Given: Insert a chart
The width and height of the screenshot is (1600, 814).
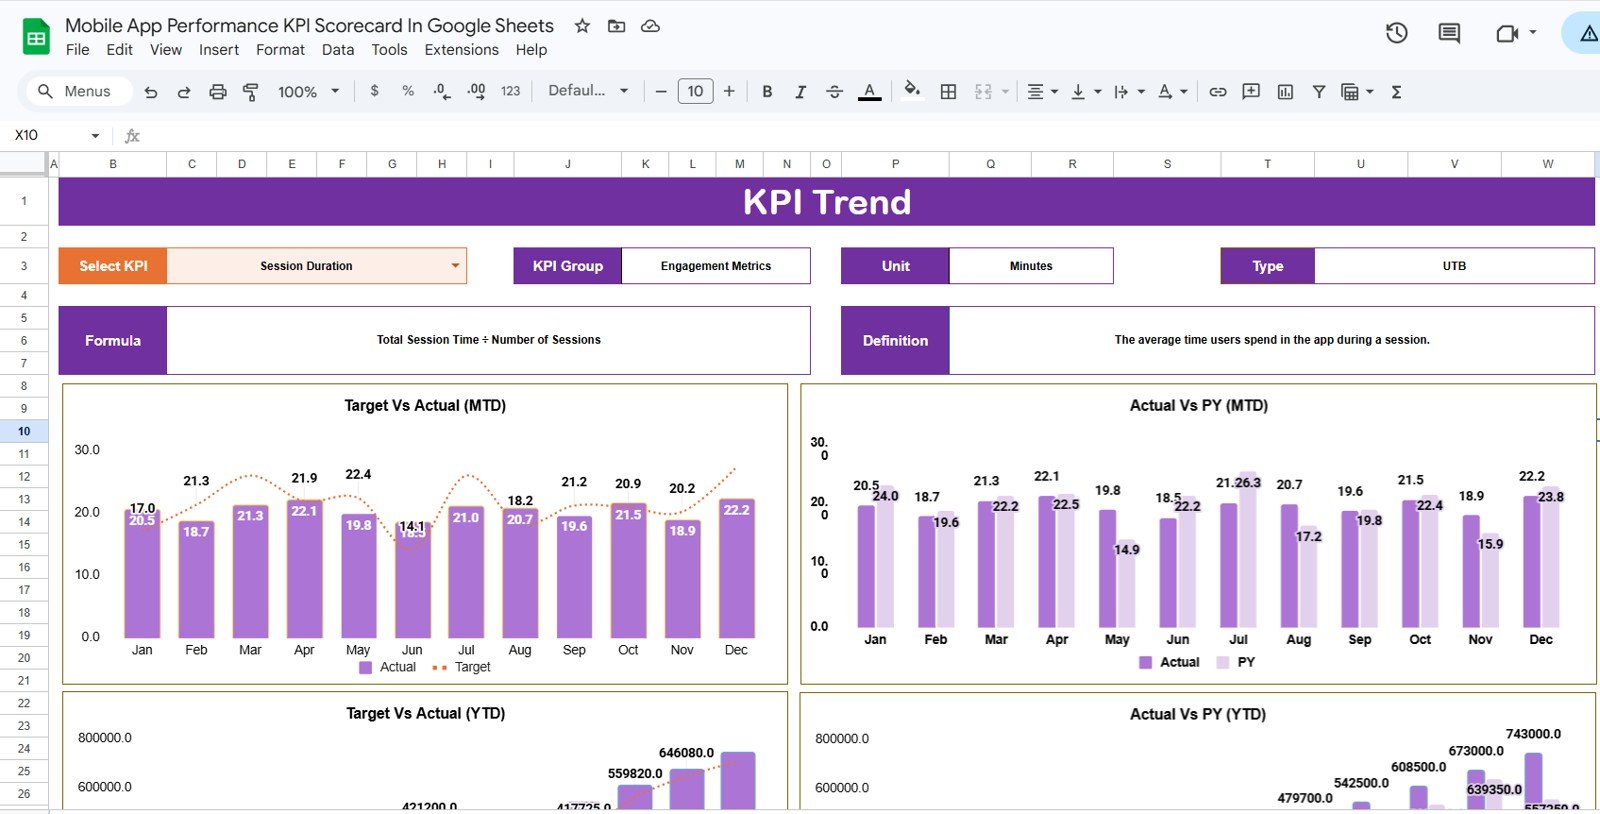Looking at the screenshot, I should coord(1285,92).
